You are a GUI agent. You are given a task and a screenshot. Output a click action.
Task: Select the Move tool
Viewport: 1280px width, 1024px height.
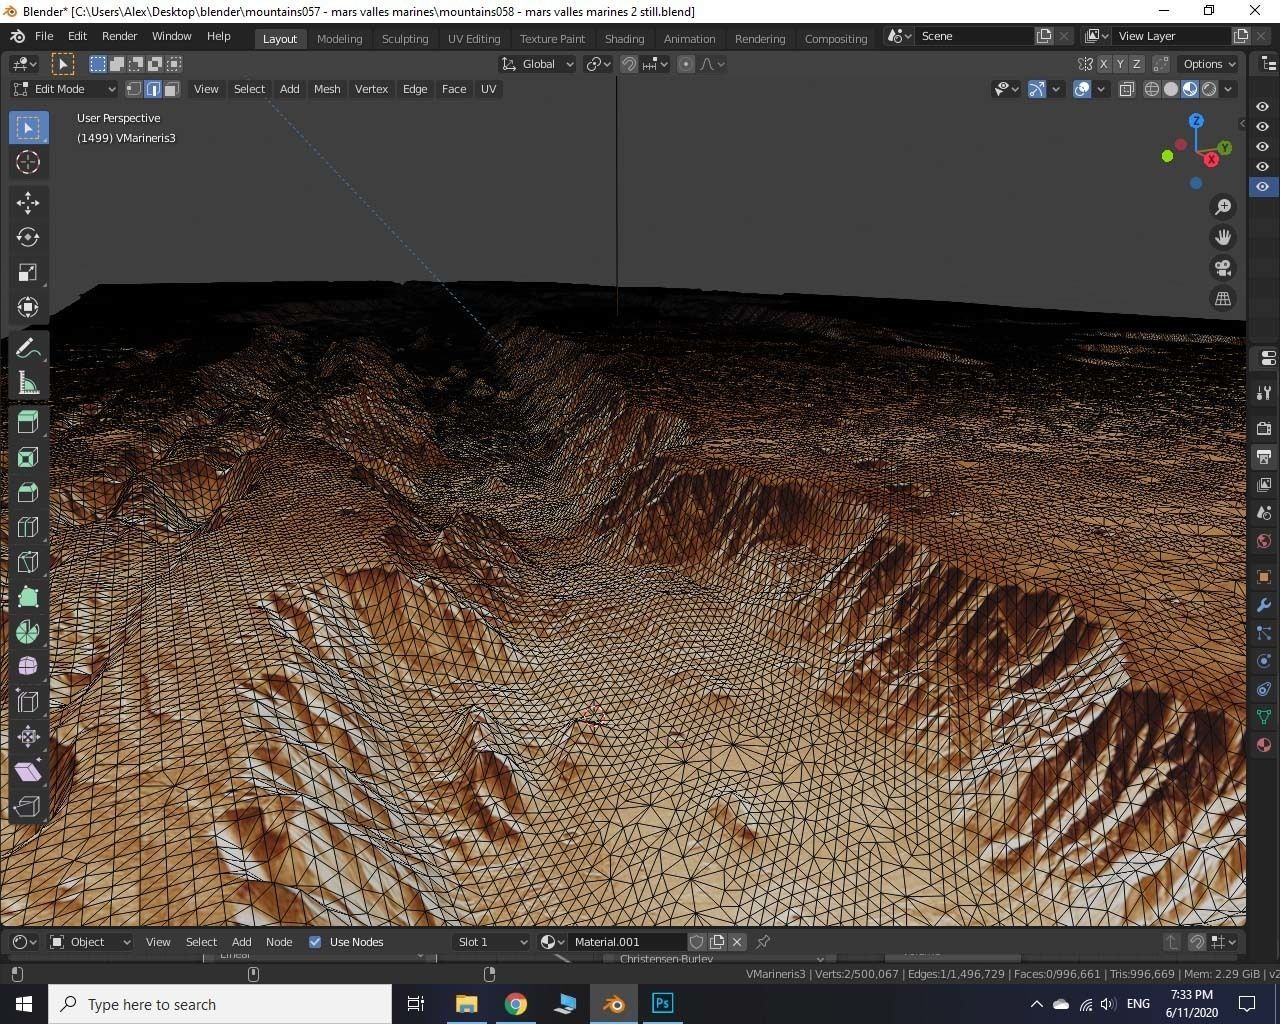click(x=28, y=203)
